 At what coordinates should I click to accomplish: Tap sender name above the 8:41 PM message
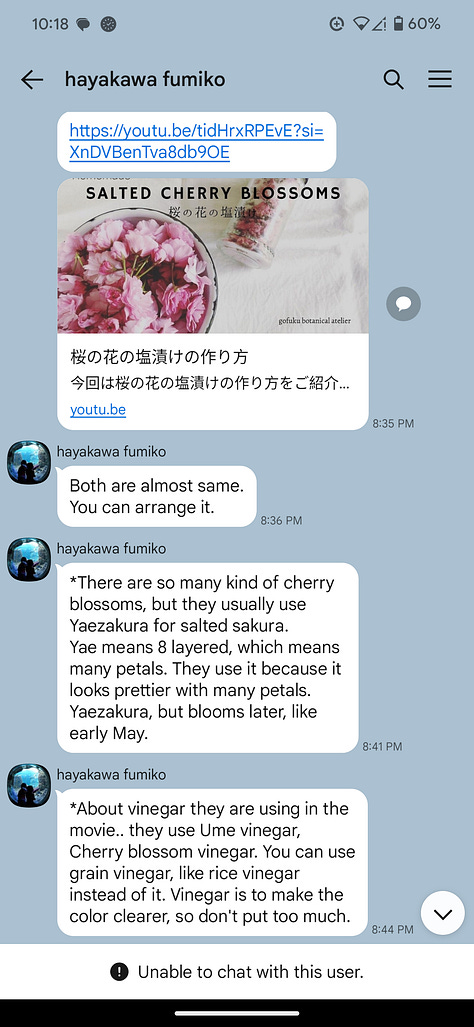[111, 549]
